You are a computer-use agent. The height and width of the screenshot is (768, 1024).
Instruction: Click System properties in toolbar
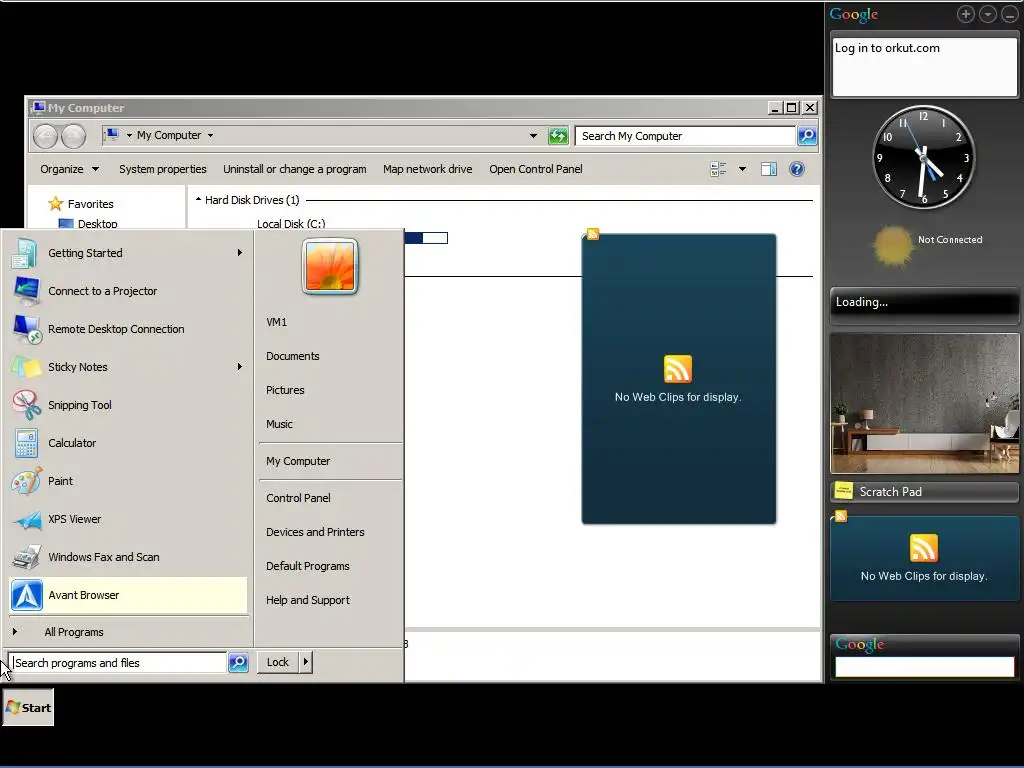pyautogui.click(x=163, y=169)
